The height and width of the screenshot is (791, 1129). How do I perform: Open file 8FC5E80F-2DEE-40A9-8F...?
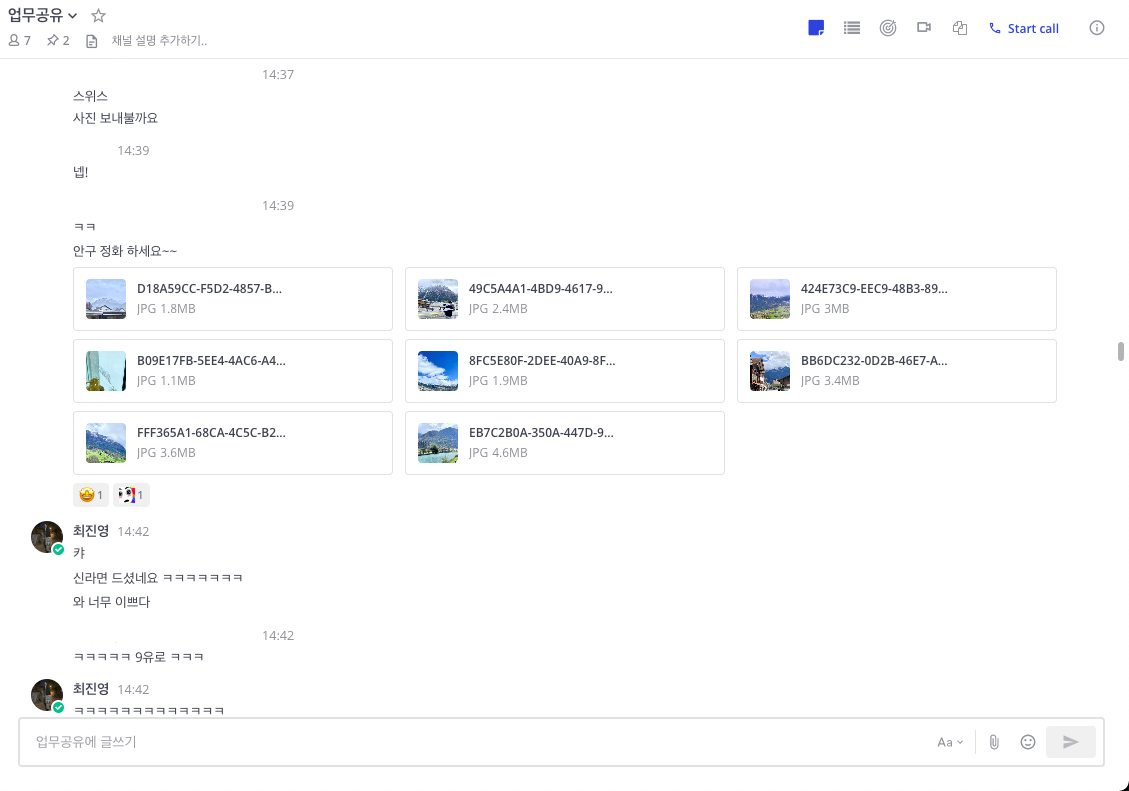pyautogui.click(x=564, y=371)
